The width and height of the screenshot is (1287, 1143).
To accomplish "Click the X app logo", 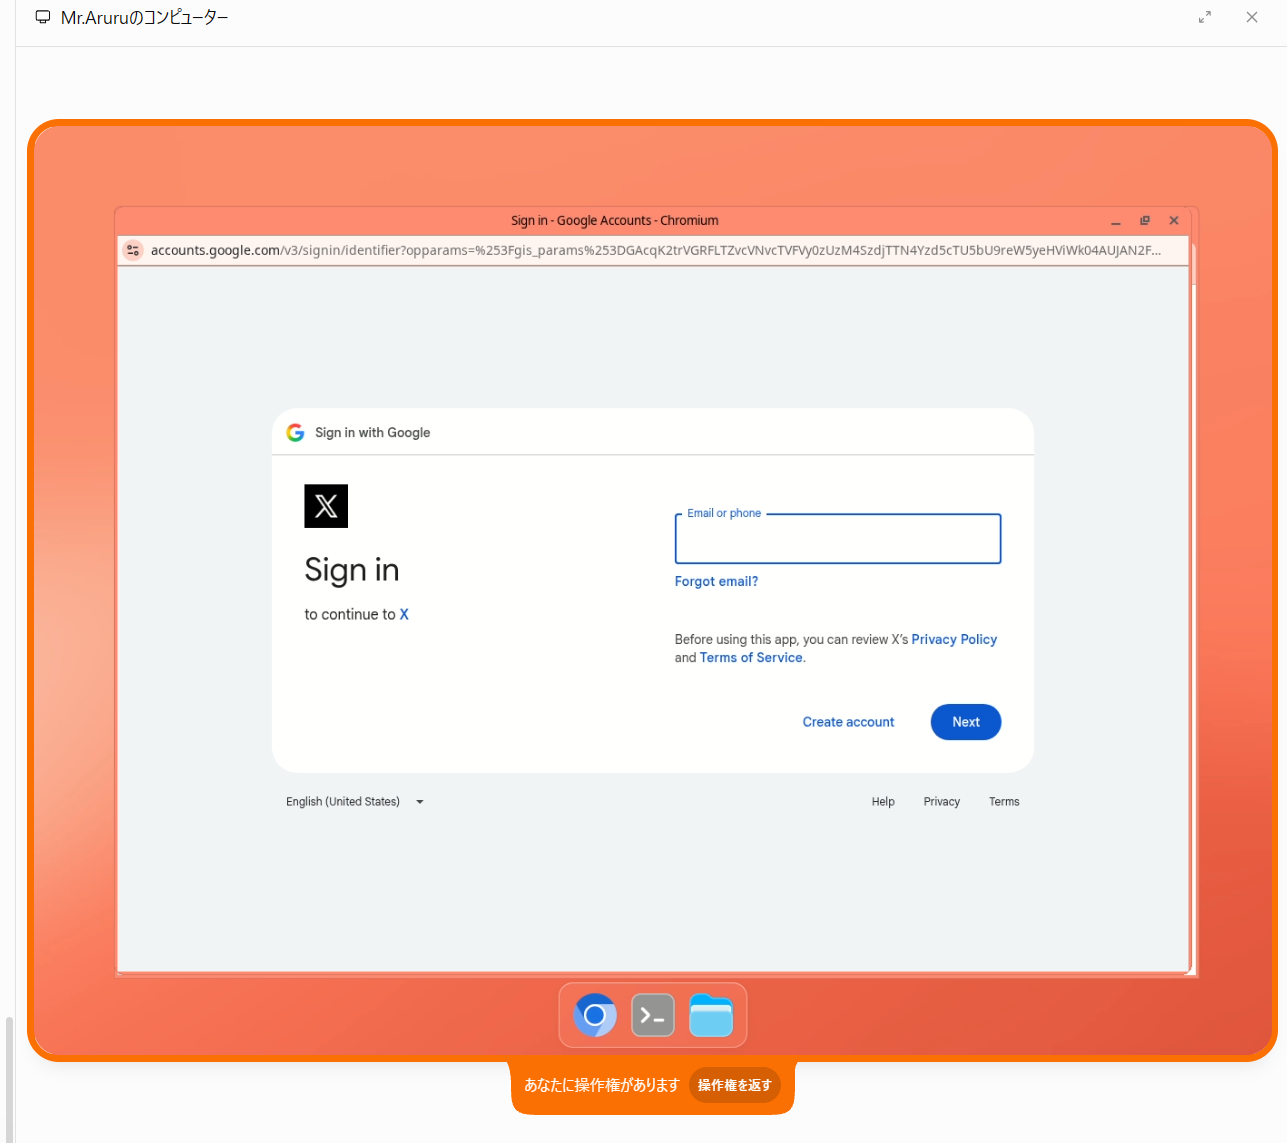I will [326, 506].
